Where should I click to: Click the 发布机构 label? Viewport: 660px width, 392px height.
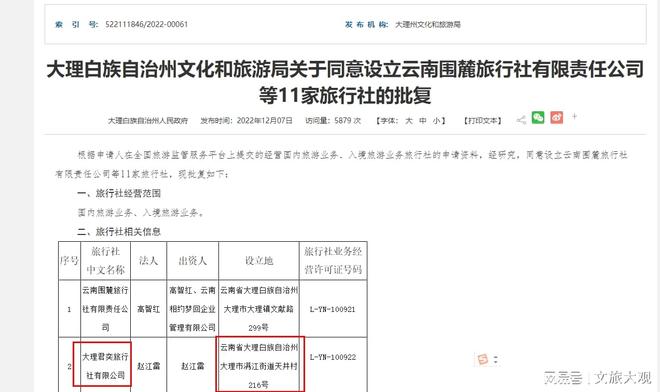tap(367, 25)
